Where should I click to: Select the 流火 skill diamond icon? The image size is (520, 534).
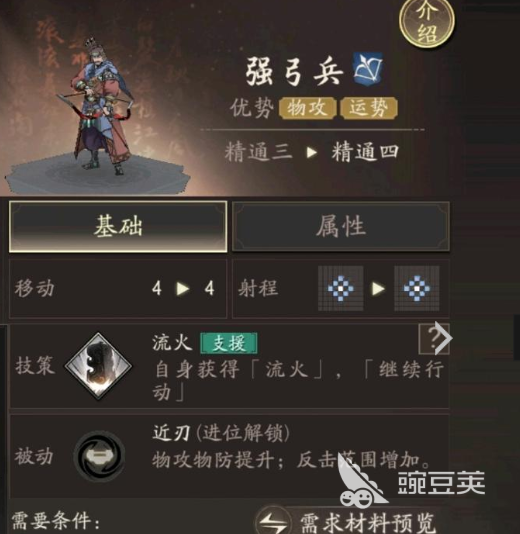tap(98, 365)
